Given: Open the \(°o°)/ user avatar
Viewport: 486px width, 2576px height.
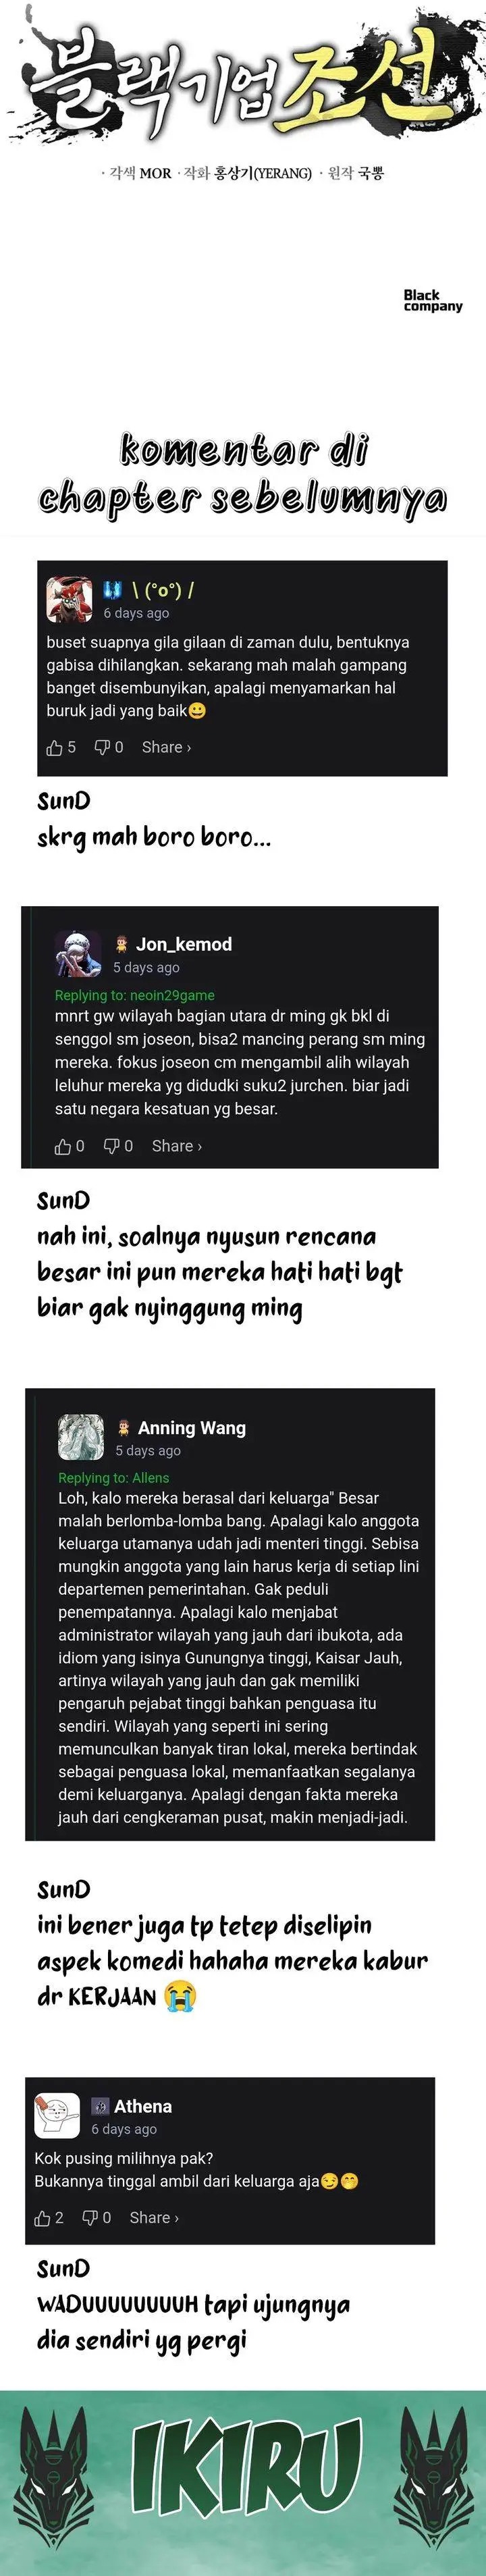Looking at the screenshot, I should click(70, 600).
